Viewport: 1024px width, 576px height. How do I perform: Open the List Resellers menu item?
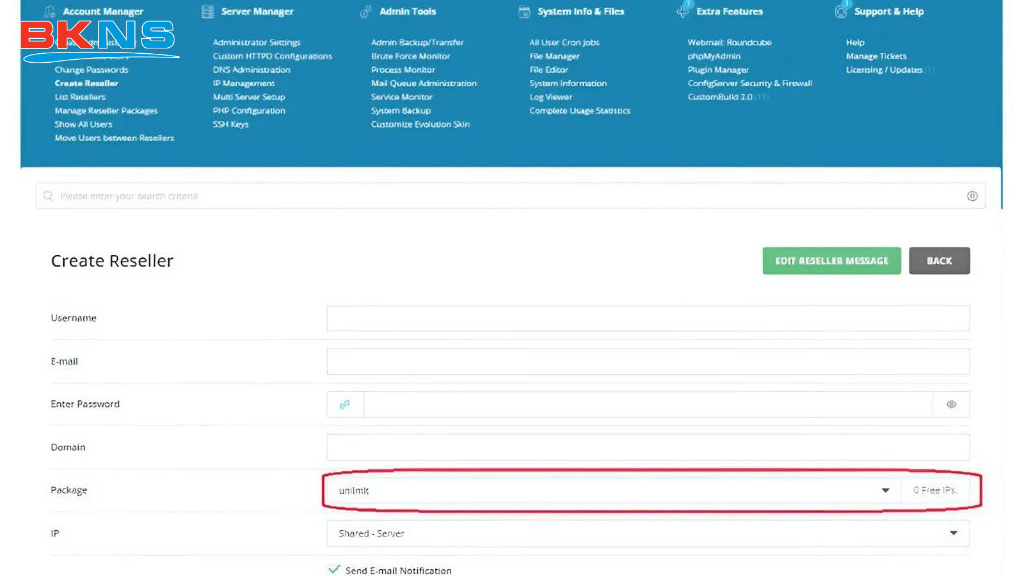[x=80, y=97]
